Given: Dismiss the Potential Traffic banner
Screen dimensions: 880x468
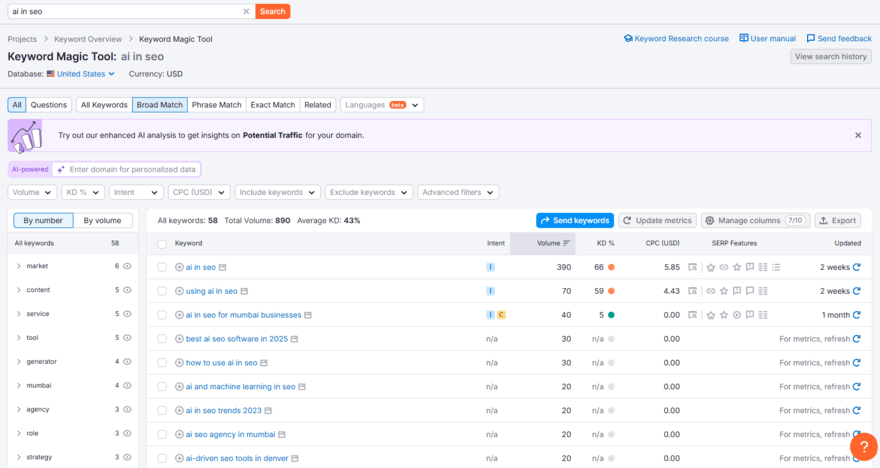Looking at the screenshot, I should click(858, 135).
